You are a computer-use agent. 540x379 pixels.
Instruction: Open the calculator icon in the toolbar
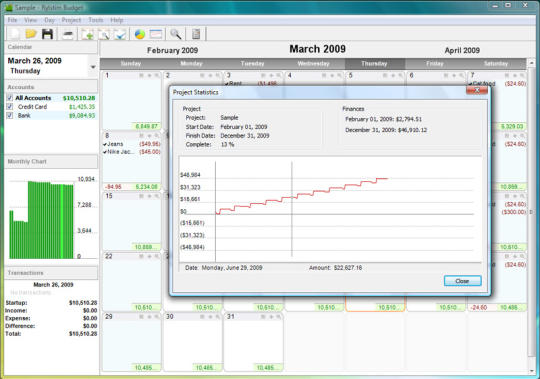click(196, 34)
